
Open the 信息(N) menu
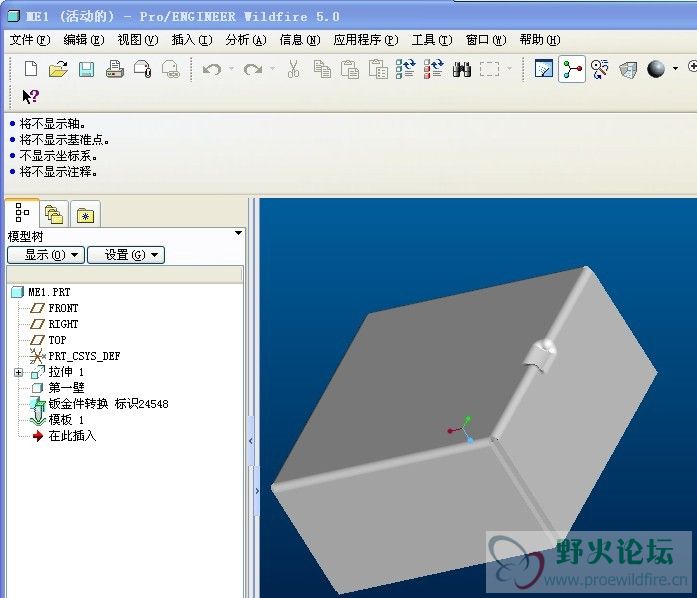coord(300,40)
